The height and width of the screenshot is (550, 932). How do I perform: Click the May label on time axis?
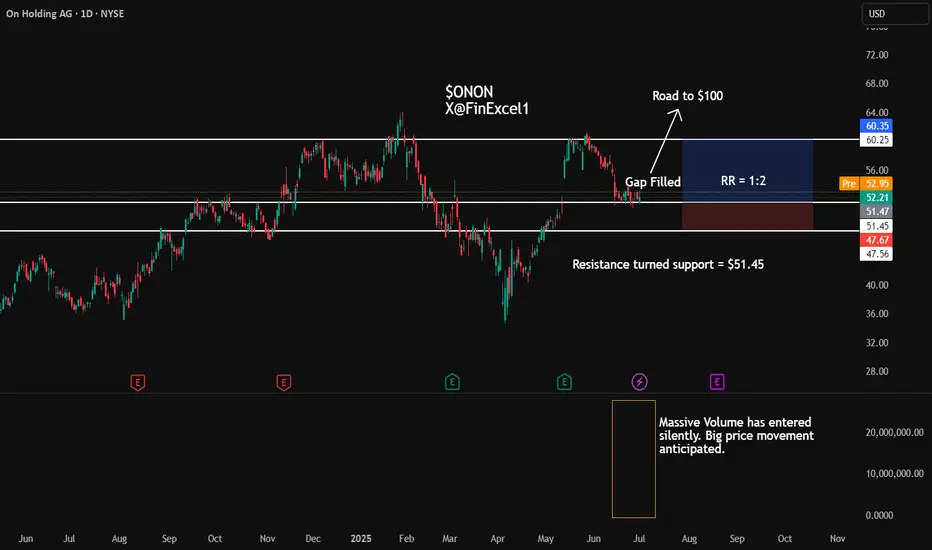click(x=546, y=538)
